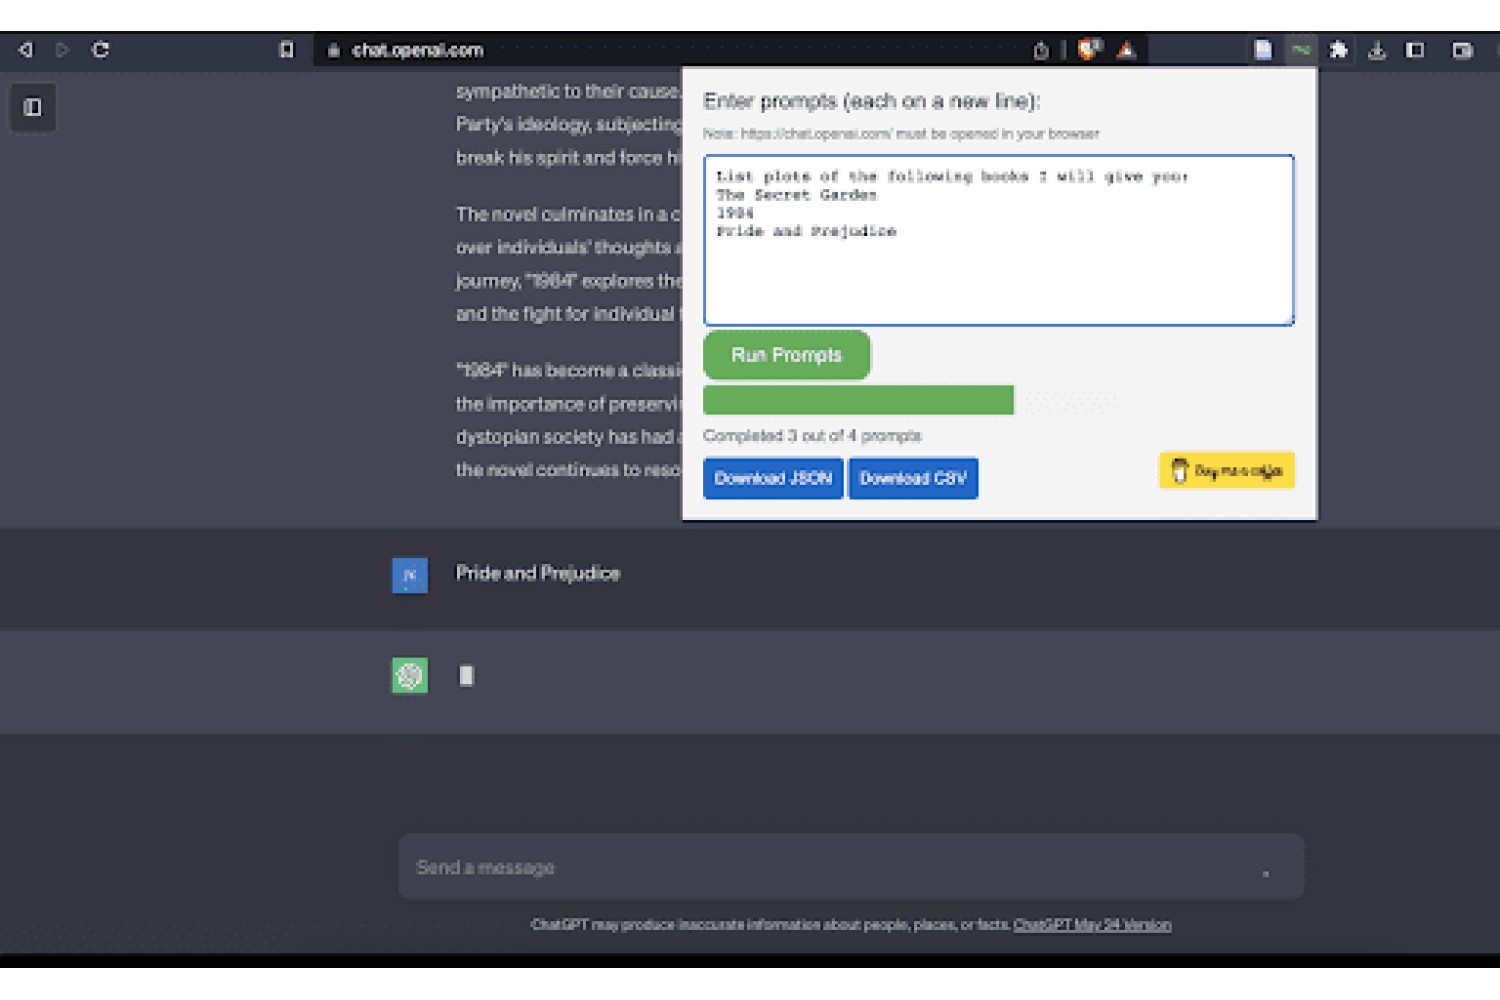Click the "The Secret Garden" line in textarea

tap(796, 195)
